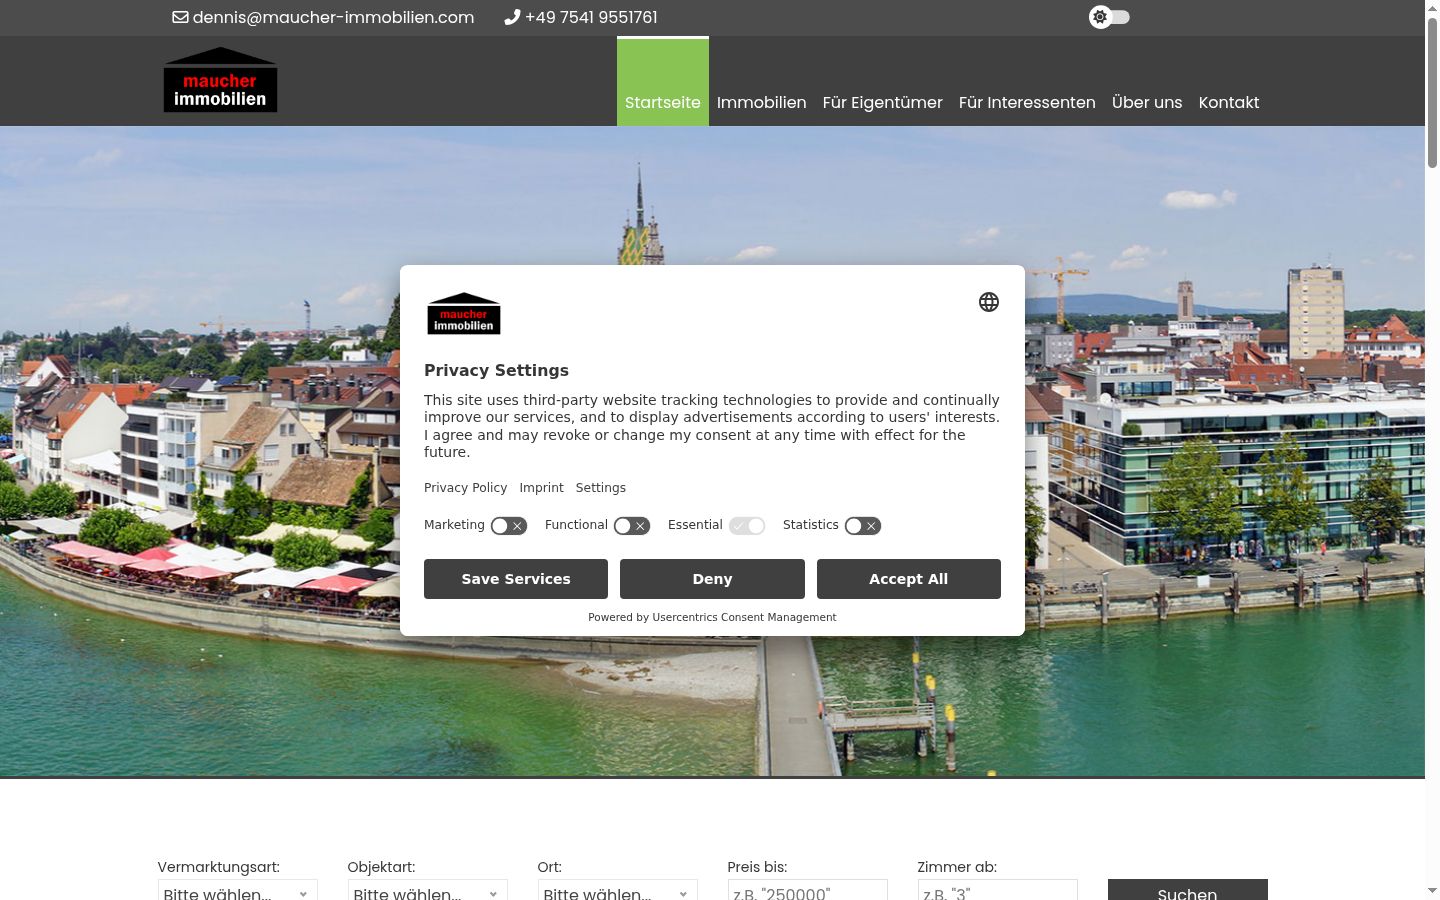1440x900 pixels.
Task: Enable the Marketing consent toggle
Action: tap(508, 526)
